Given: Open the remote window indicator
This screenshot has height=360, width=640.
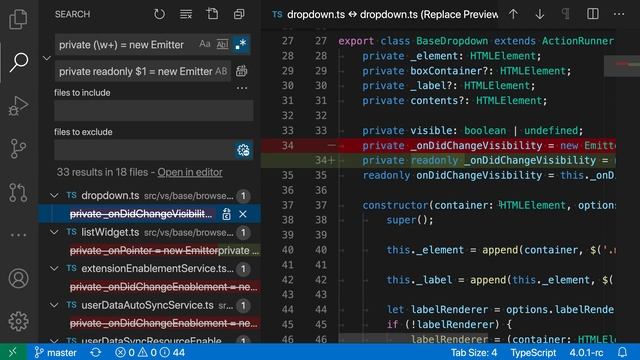Looking at the screenshot, I should (x=13, y=352).
